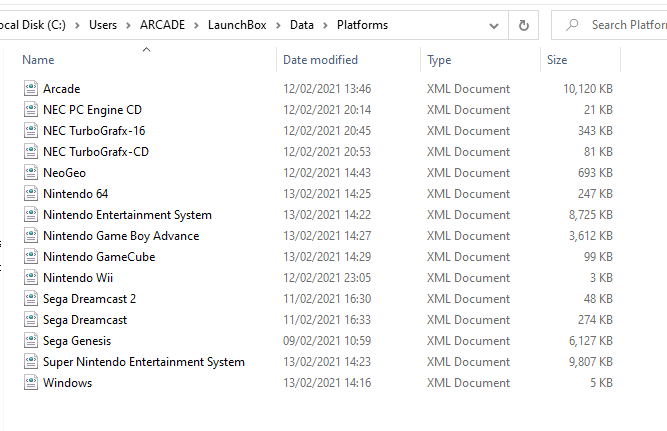Select the Nintendo Entertainment System file name
Image resolution: width=667 pixels, height=431 pixels.
click(127, 215)
